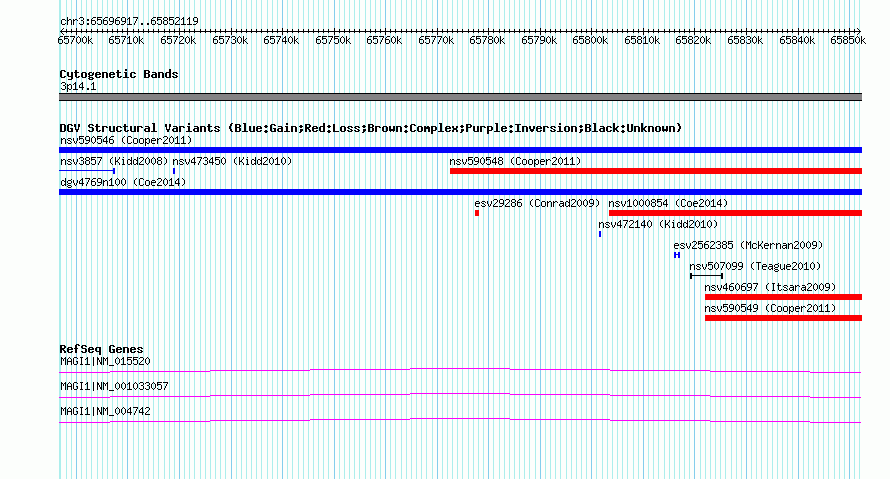890x479 pixels.
Task: Open MAGI1|NM_015520 gene label
Action: pos(105,362)
